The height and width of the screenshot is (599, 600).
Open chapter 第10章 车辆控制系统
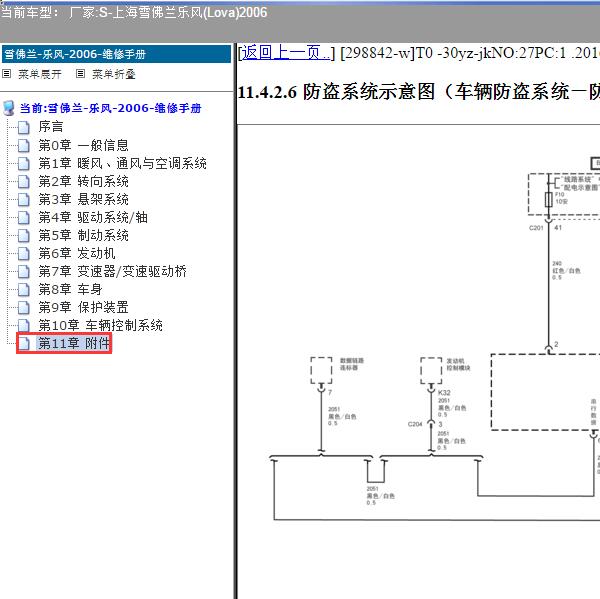click(100, 325)
